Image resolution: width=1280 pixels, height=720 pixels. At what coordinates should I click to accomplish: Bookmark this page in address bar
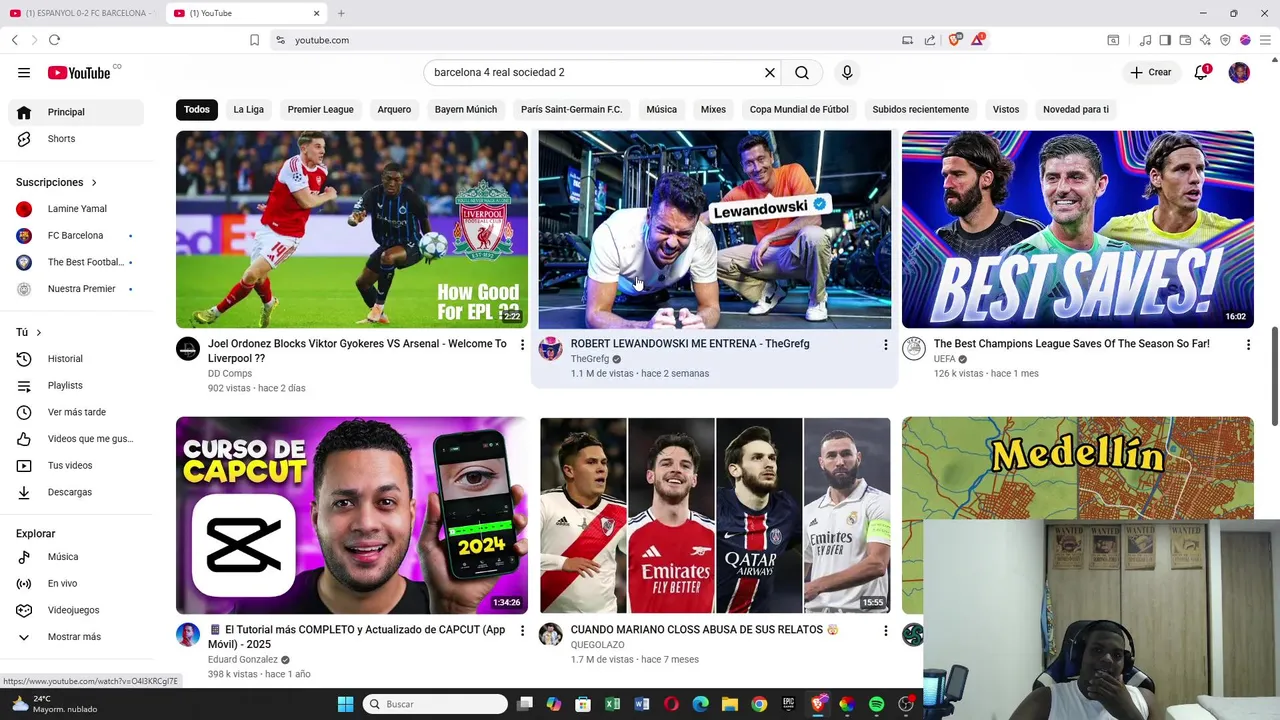[254, 40]
